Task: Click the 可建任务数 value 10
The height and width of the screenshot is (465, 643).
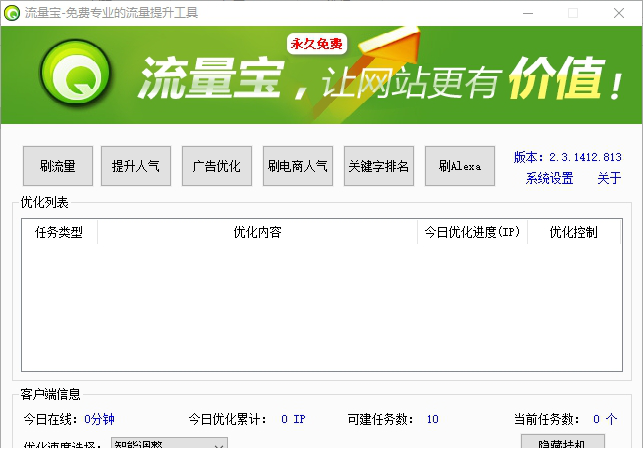Action: pyautogui.click(x=433, y=419)
